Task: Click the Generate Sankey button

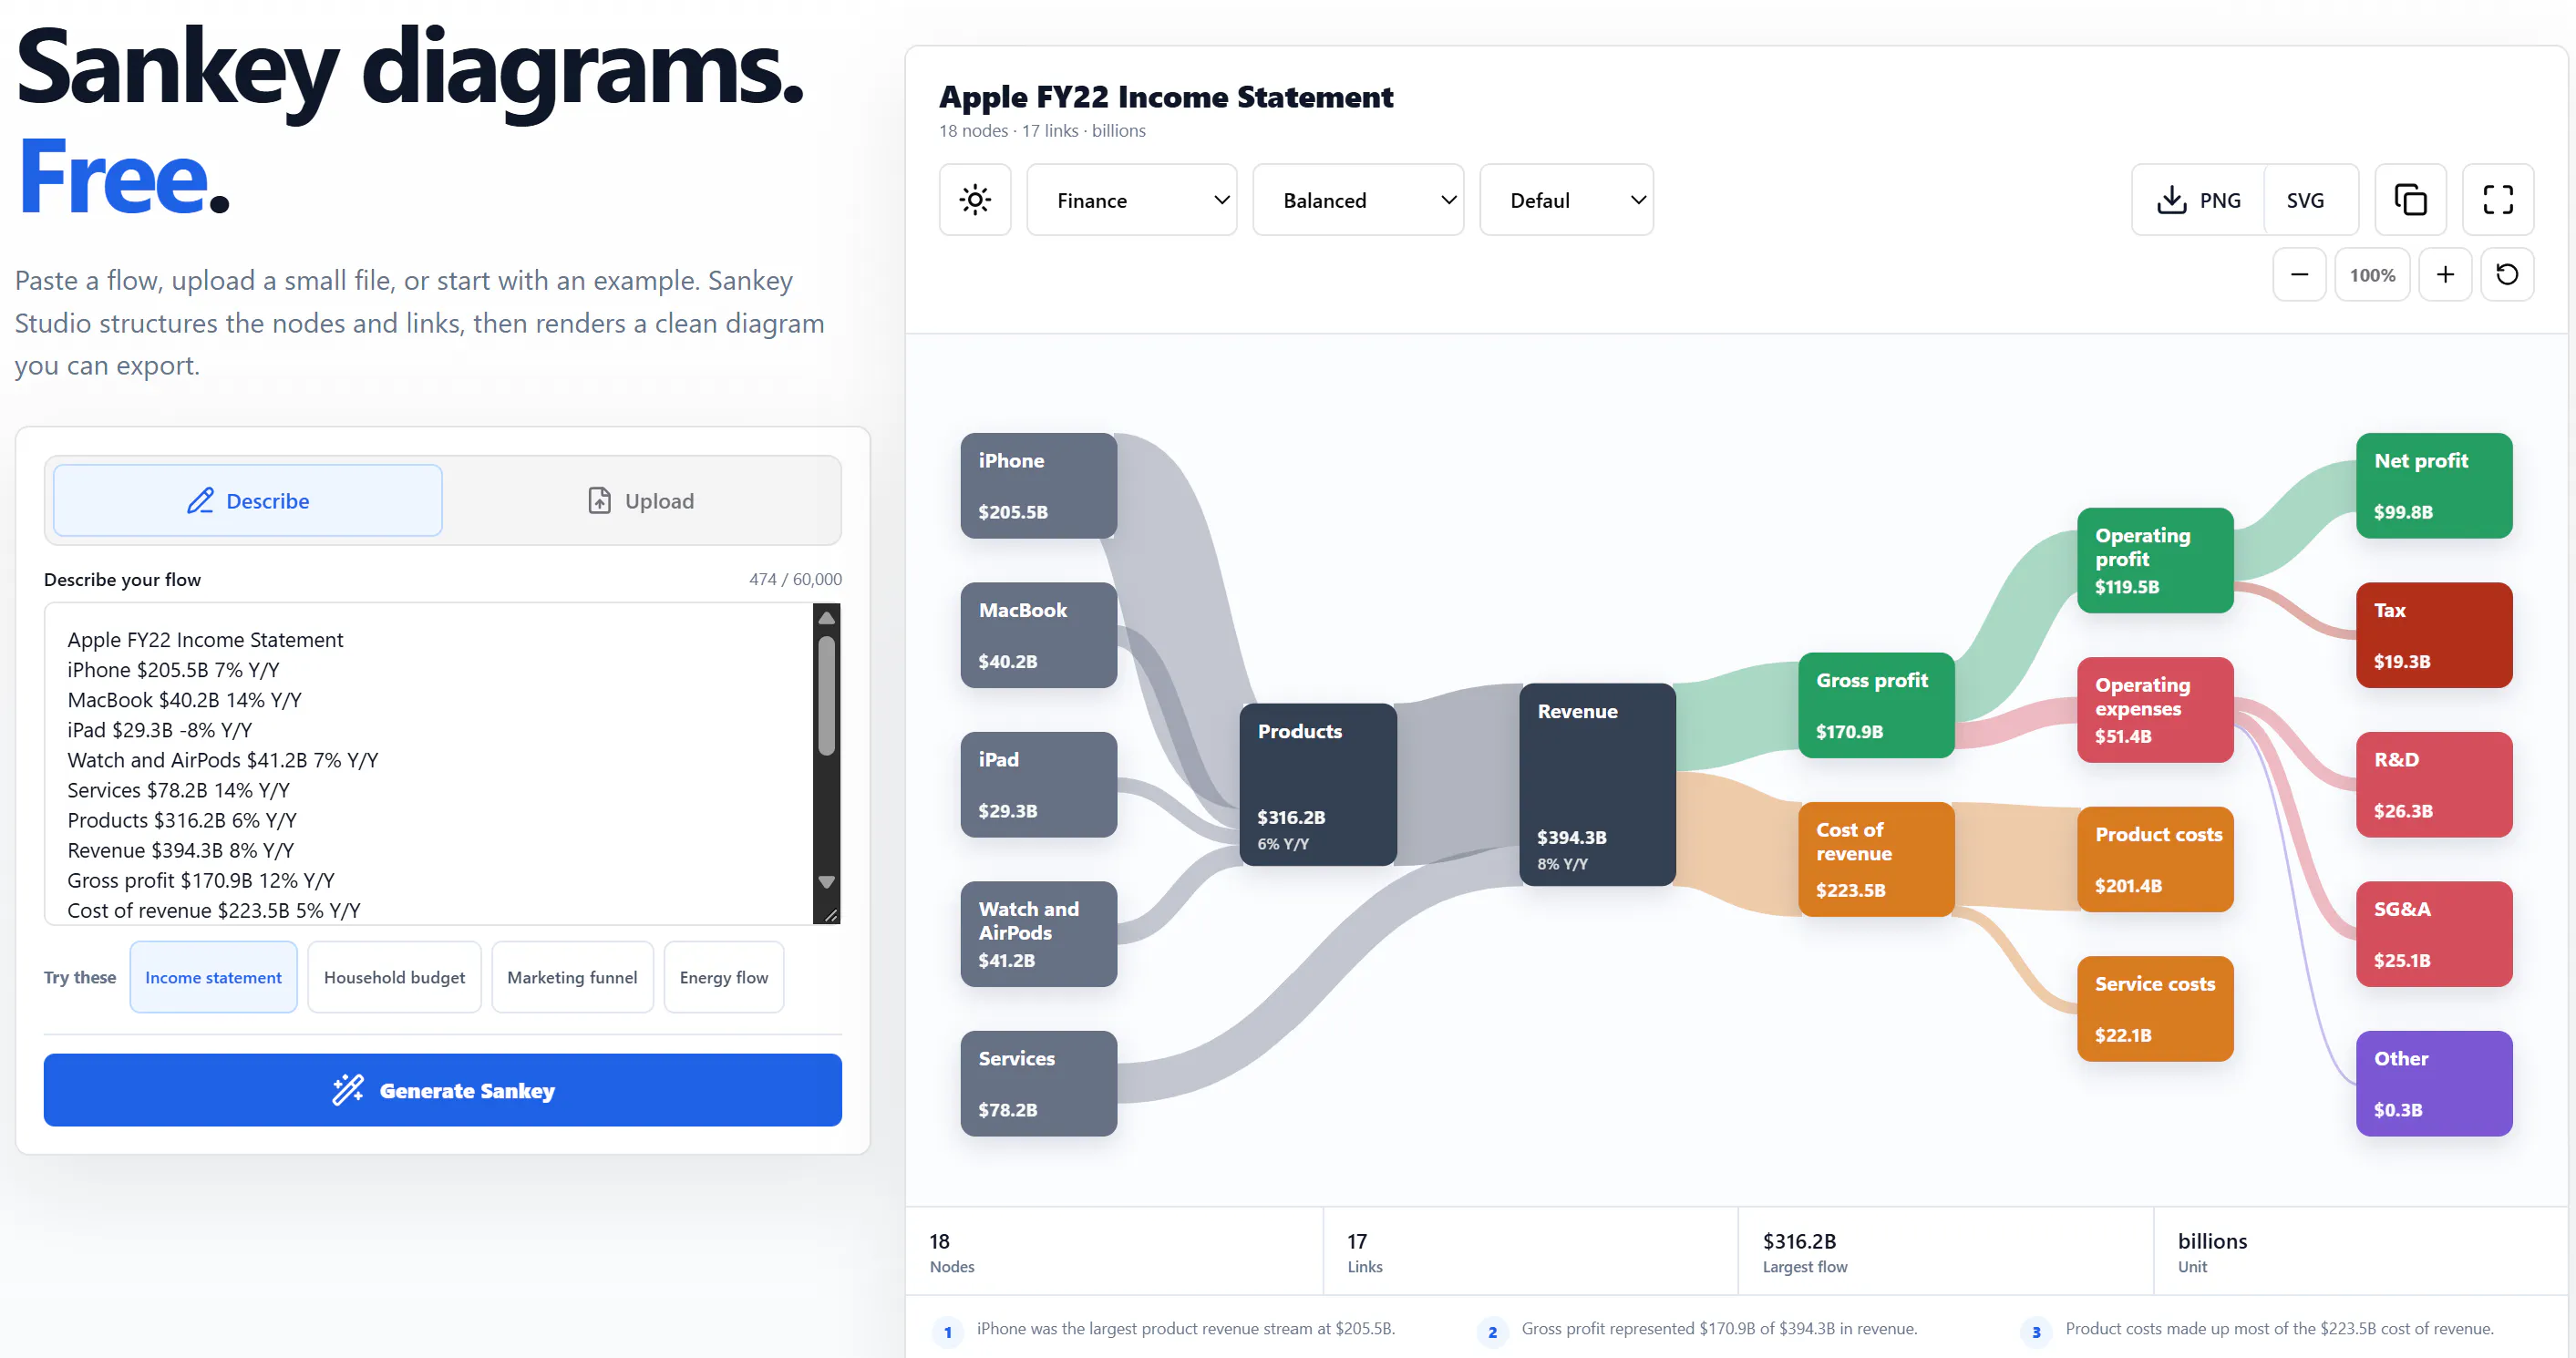Action: (x=443, y=1090)
